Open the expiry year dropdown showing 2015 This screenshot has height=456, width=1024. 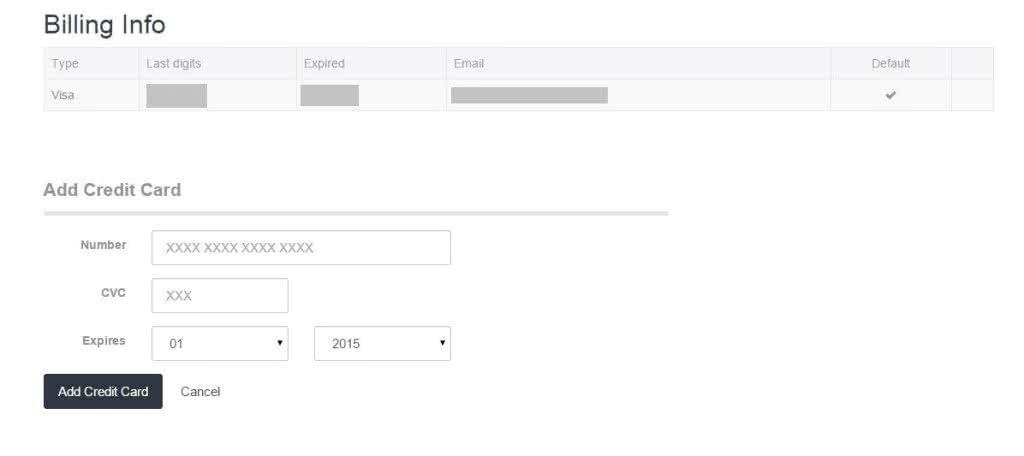(x=382, y=343)
